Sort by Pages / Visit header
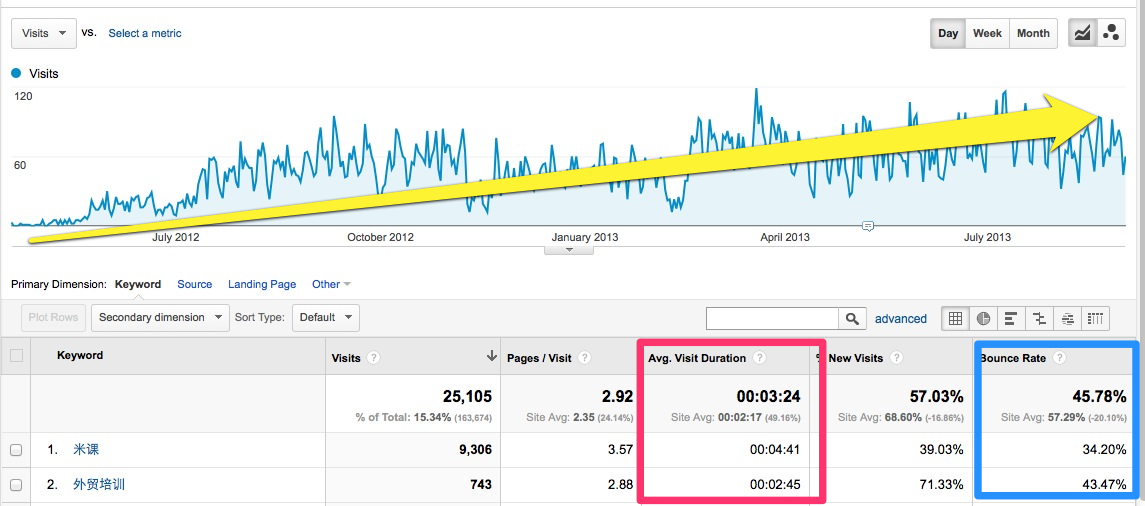This screenshot has height=506, width=1145. click(x=539, y=358)
